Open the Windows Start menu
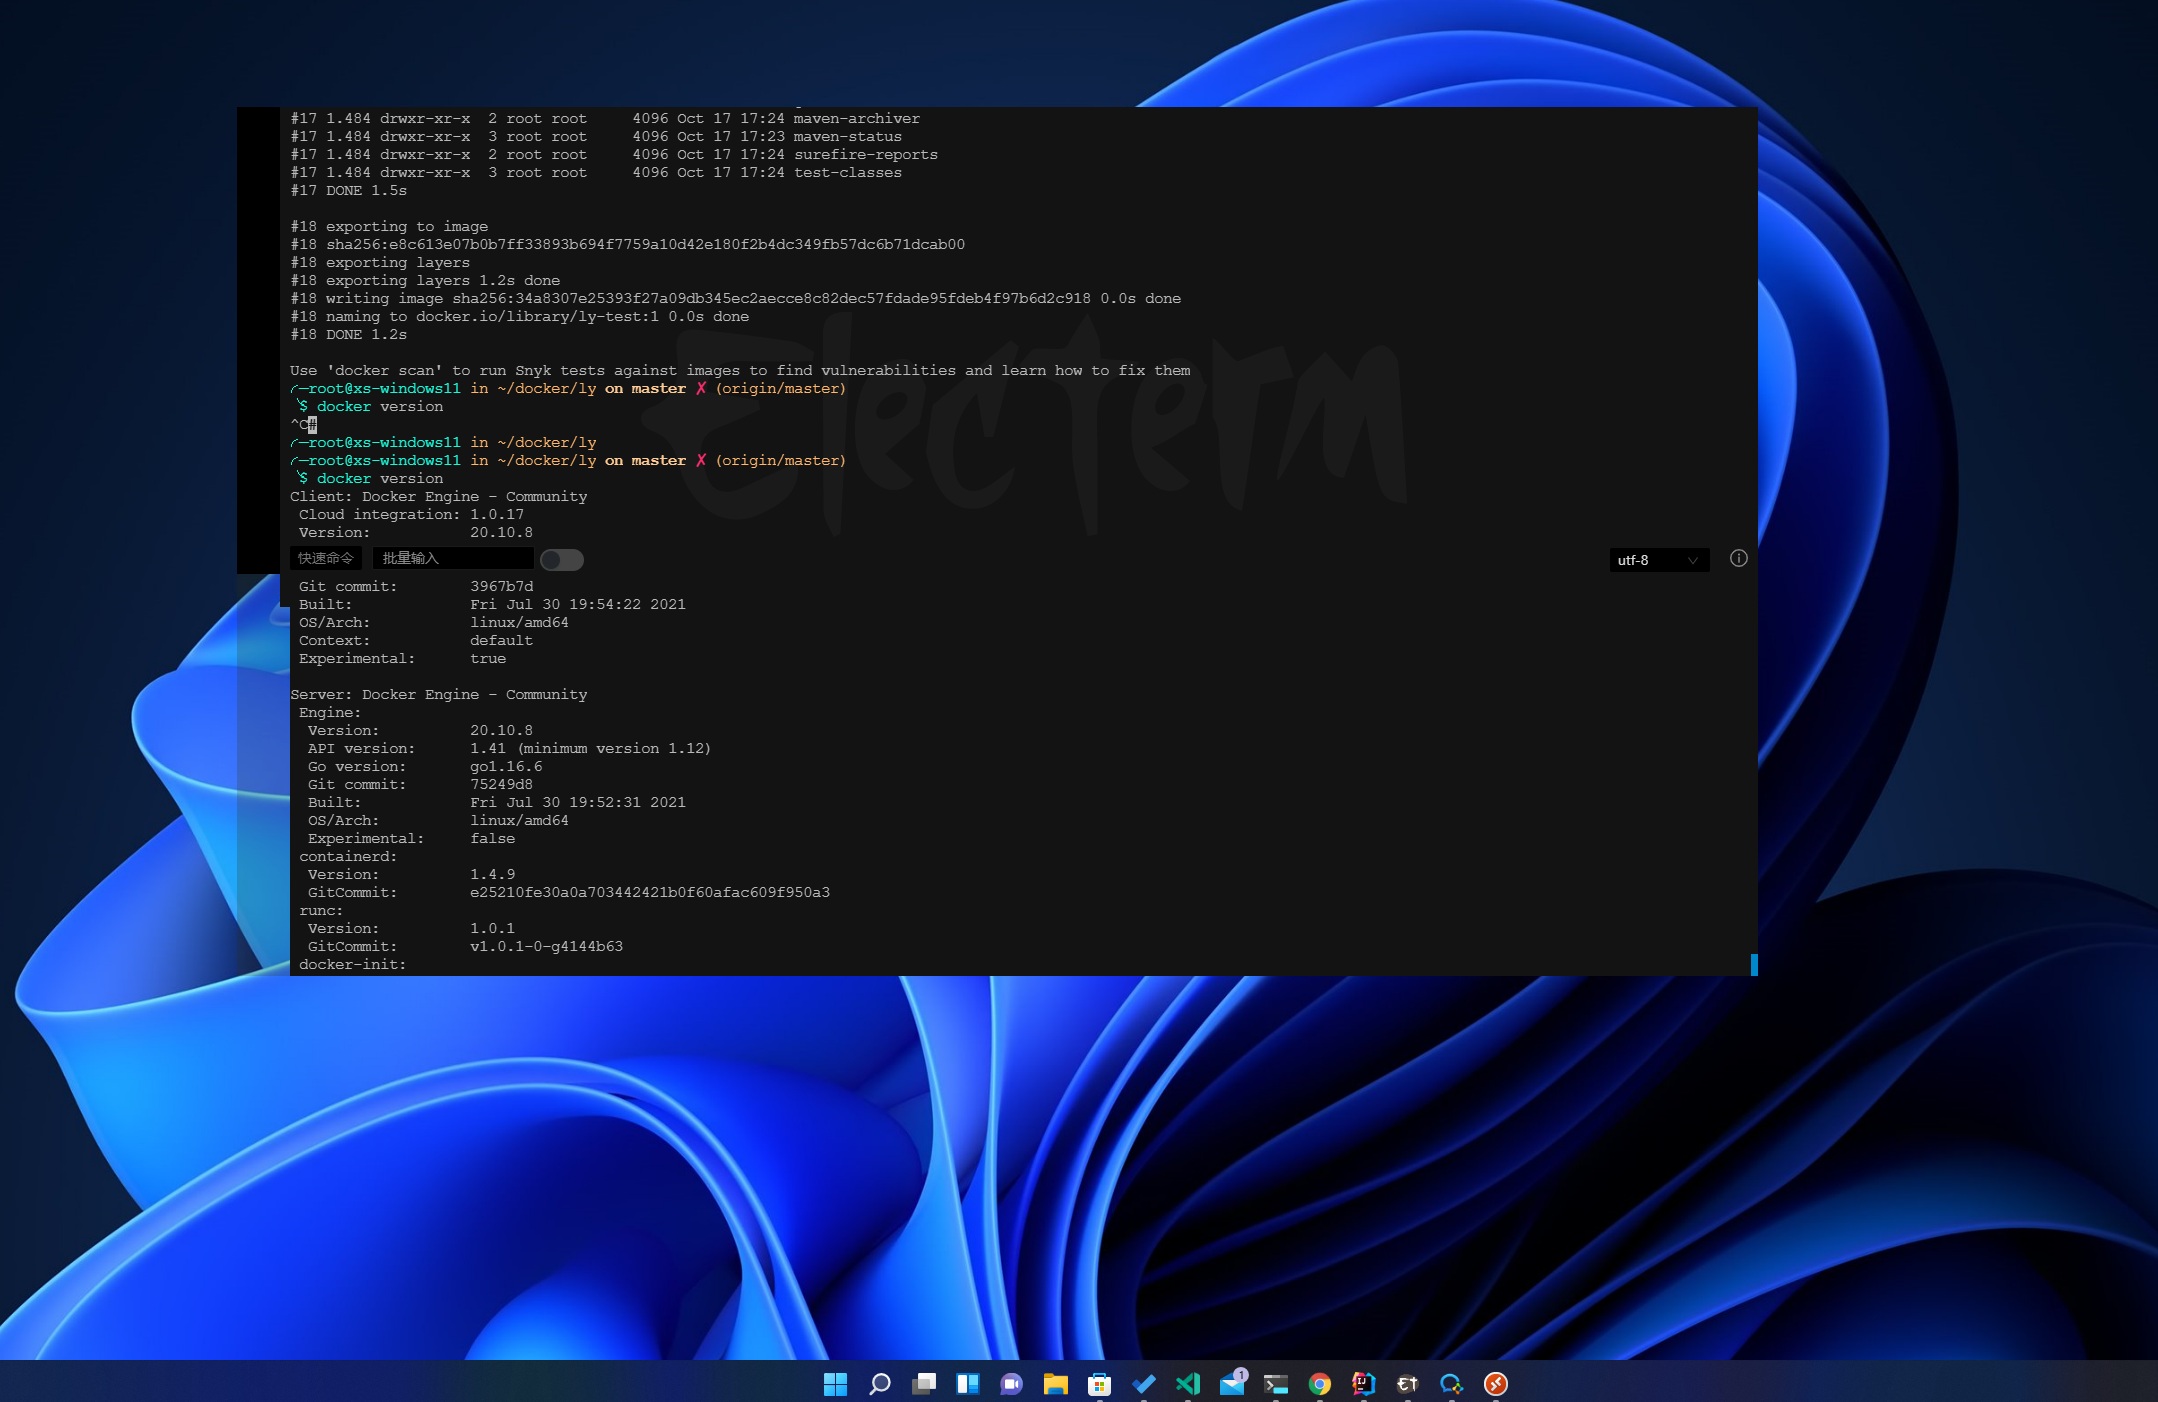This screenshot has width=2158, height=1402. [835, 1384]
